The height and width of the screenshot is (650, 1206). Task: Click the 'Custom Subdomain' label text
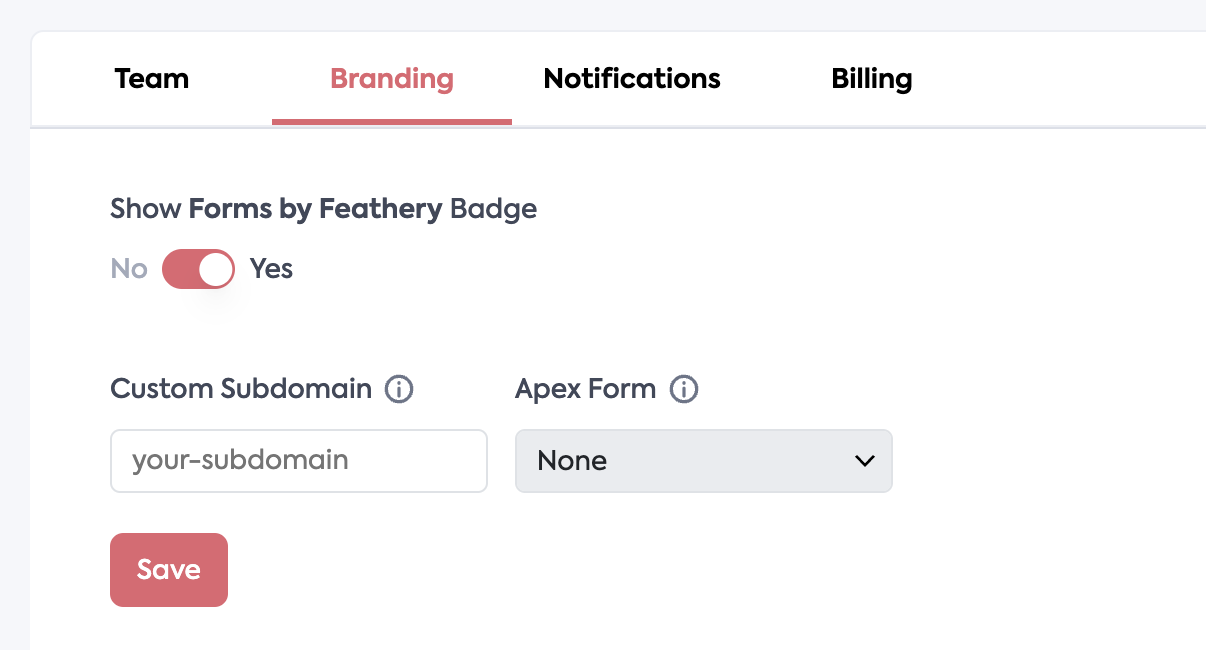[241, 389]
